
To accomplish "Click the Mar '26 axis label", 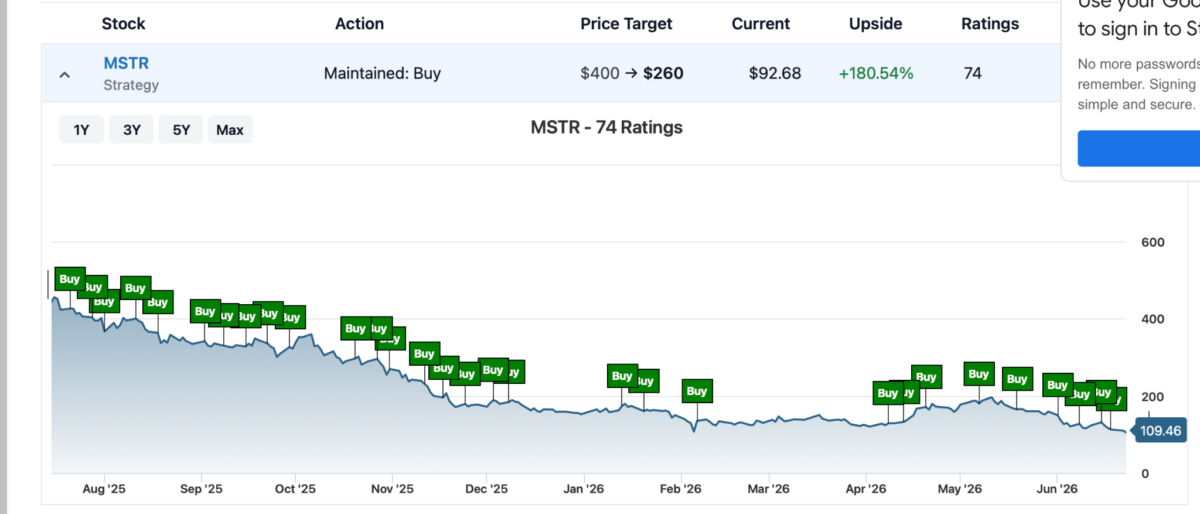I will [x=768, y=489].
